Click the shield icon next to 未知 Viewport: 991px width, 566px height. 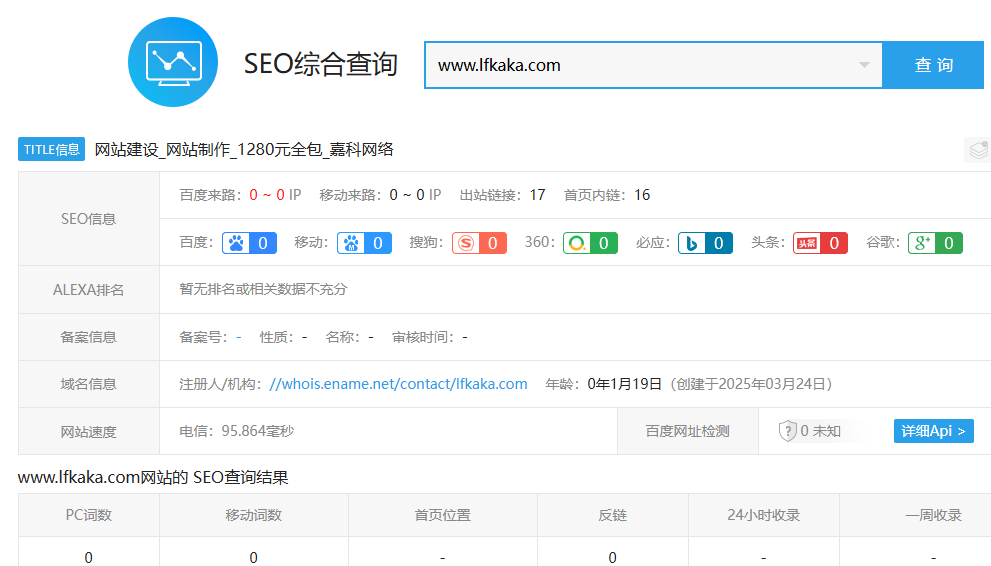[x=788, y=431]
